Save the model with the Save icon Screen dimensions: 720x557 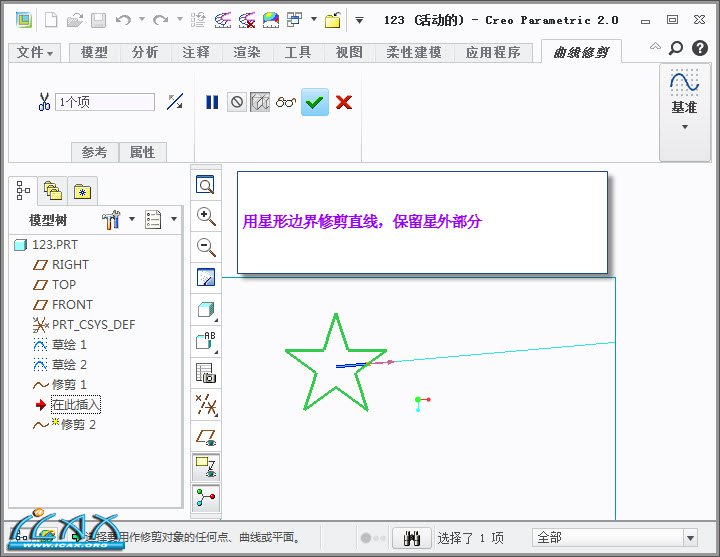[x=98, y=20]
